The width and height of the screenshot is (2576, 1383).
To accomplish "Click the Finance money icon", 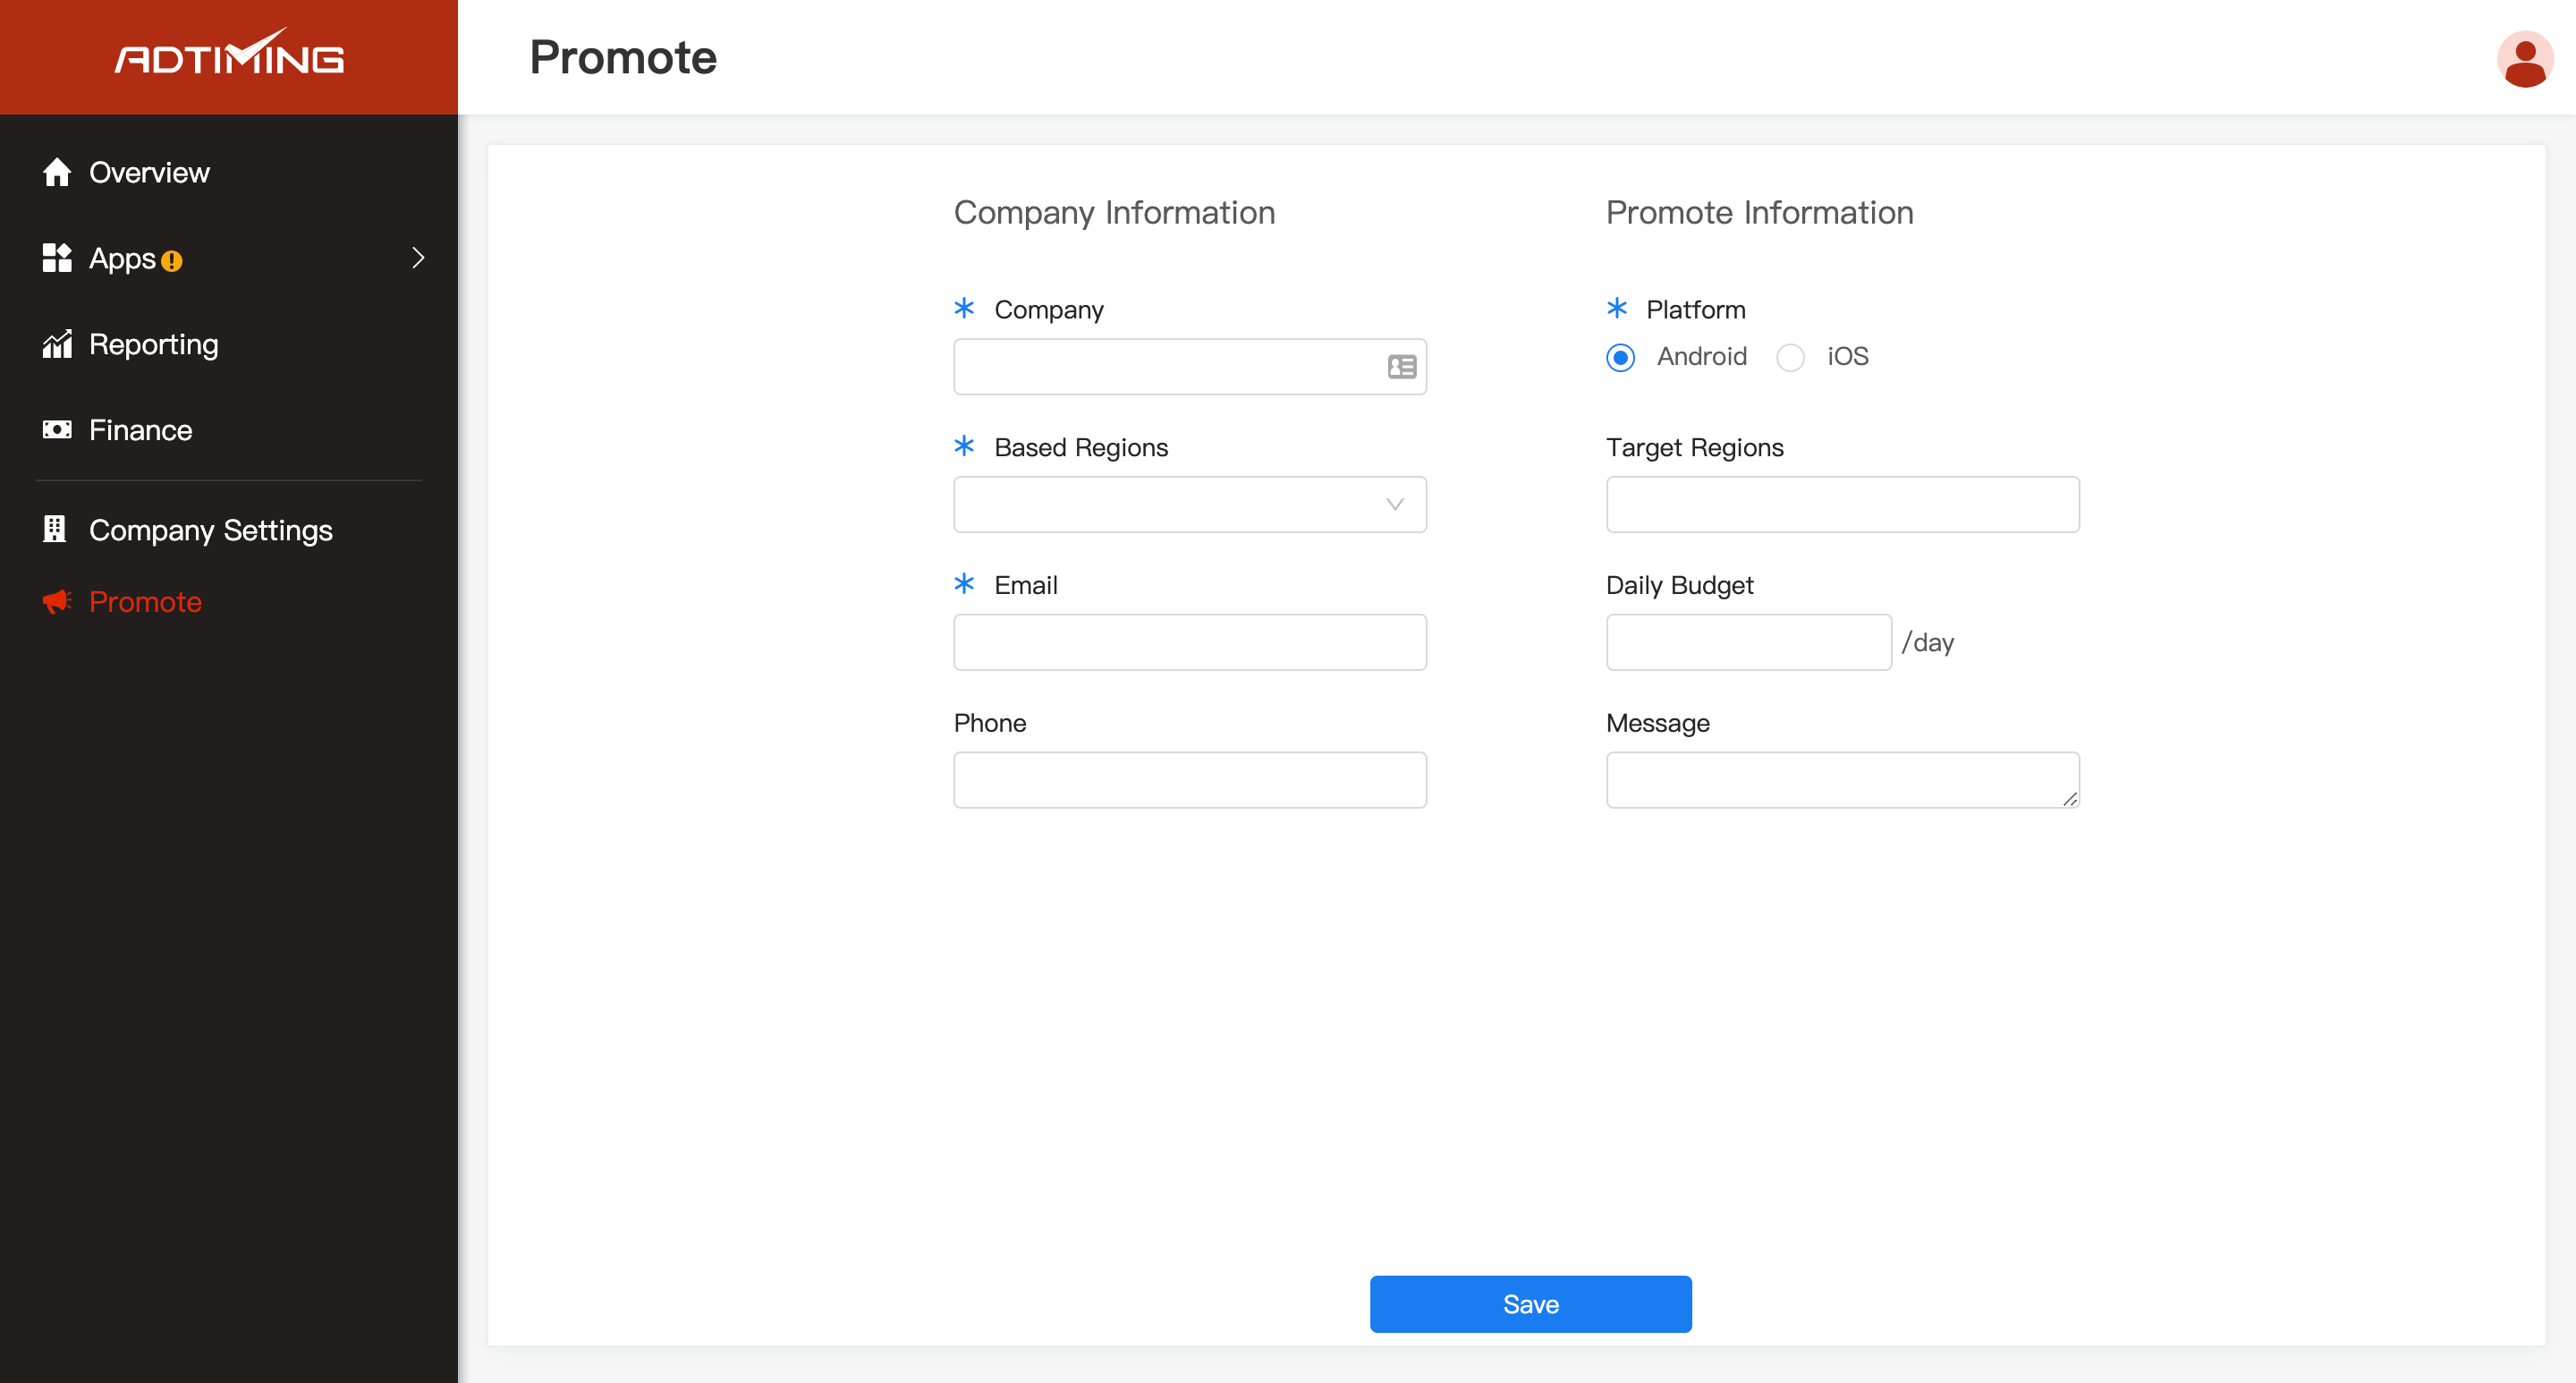I will coord(57,430).
